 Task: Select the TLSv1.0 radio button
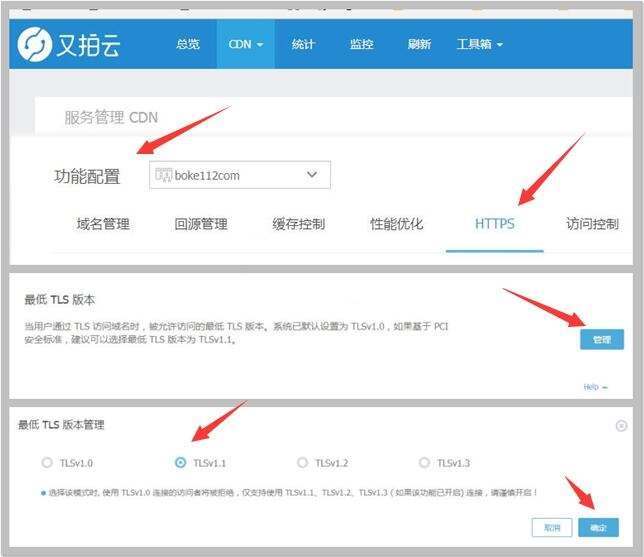[x=47, y=463]
